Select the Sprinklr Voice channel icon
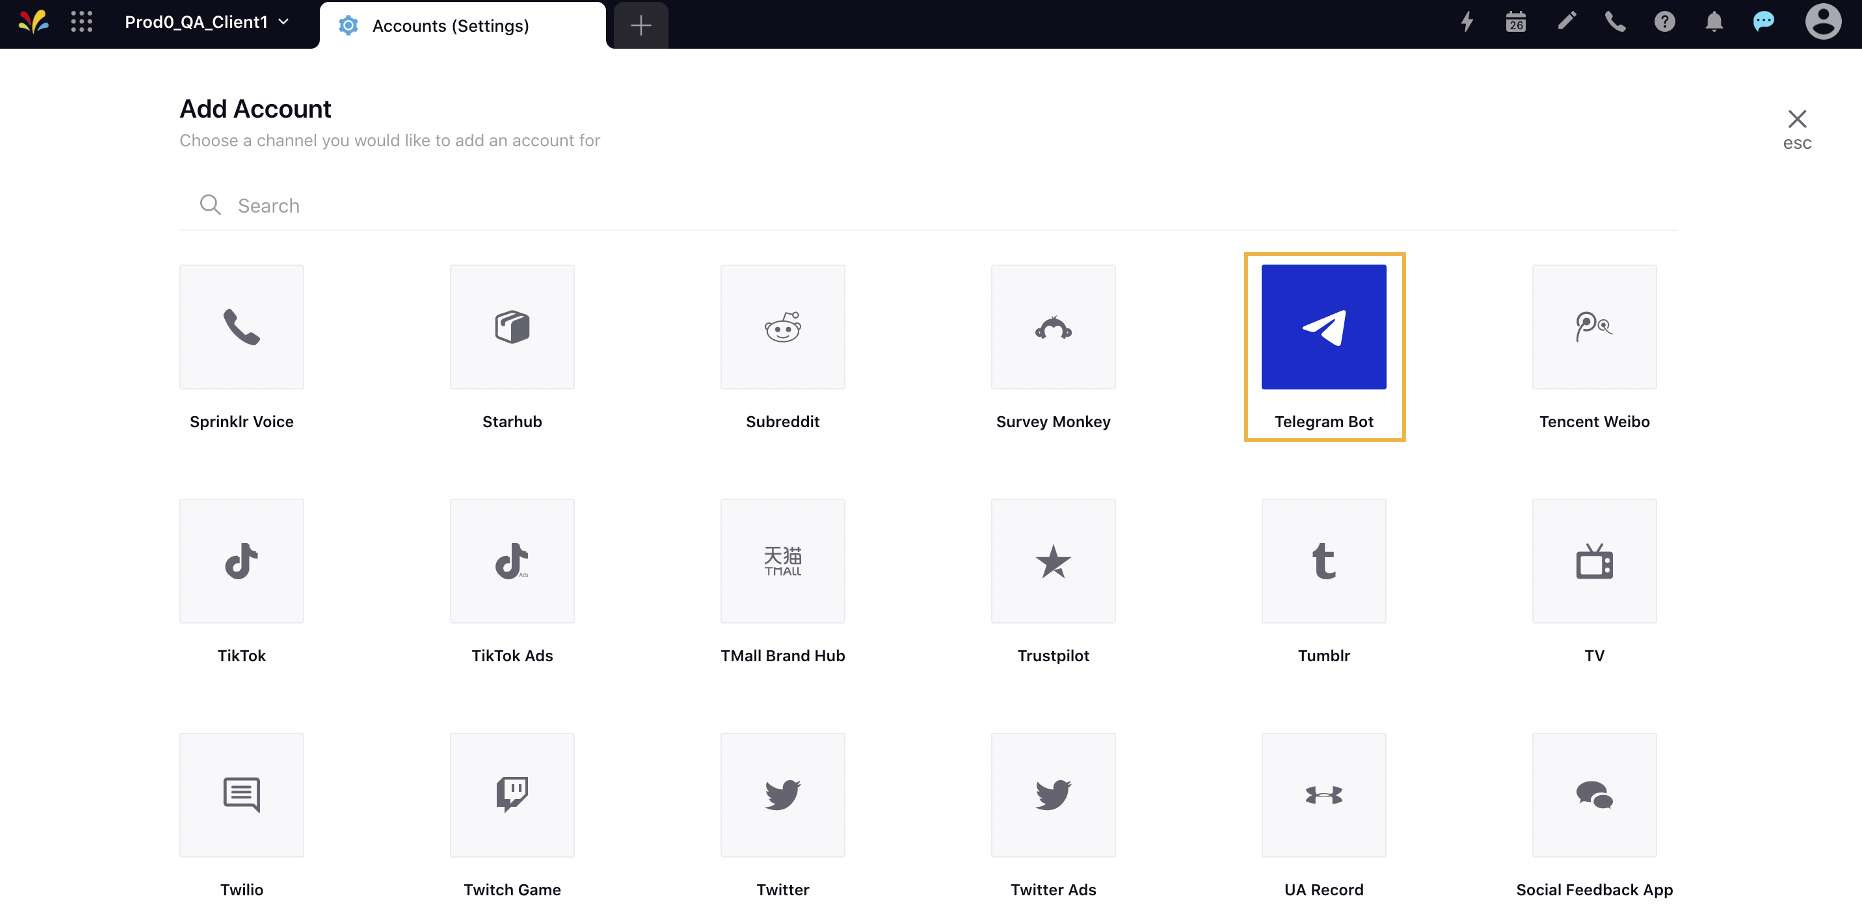The width and height of the screenshot is (1862, 922). (241, 327)
